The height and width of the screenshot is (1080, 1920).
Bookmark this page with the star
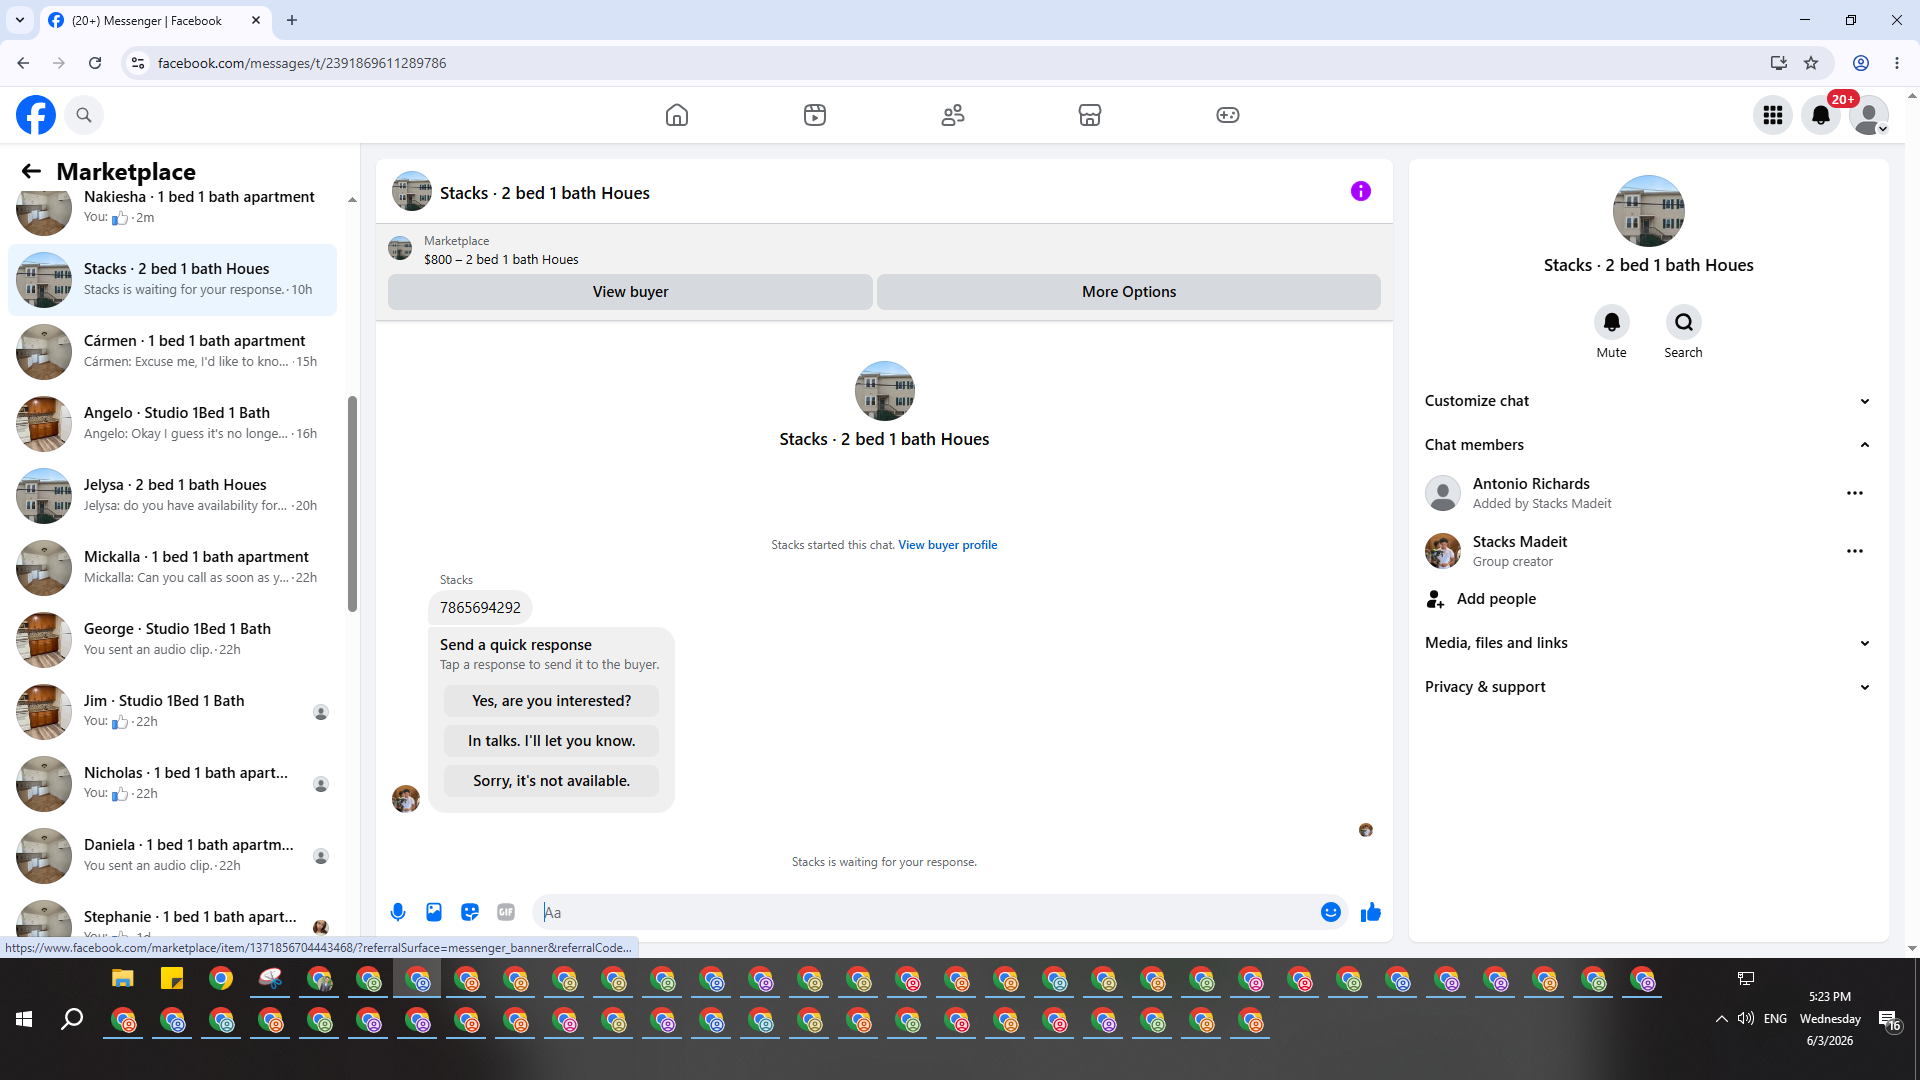coord(1811,63)
